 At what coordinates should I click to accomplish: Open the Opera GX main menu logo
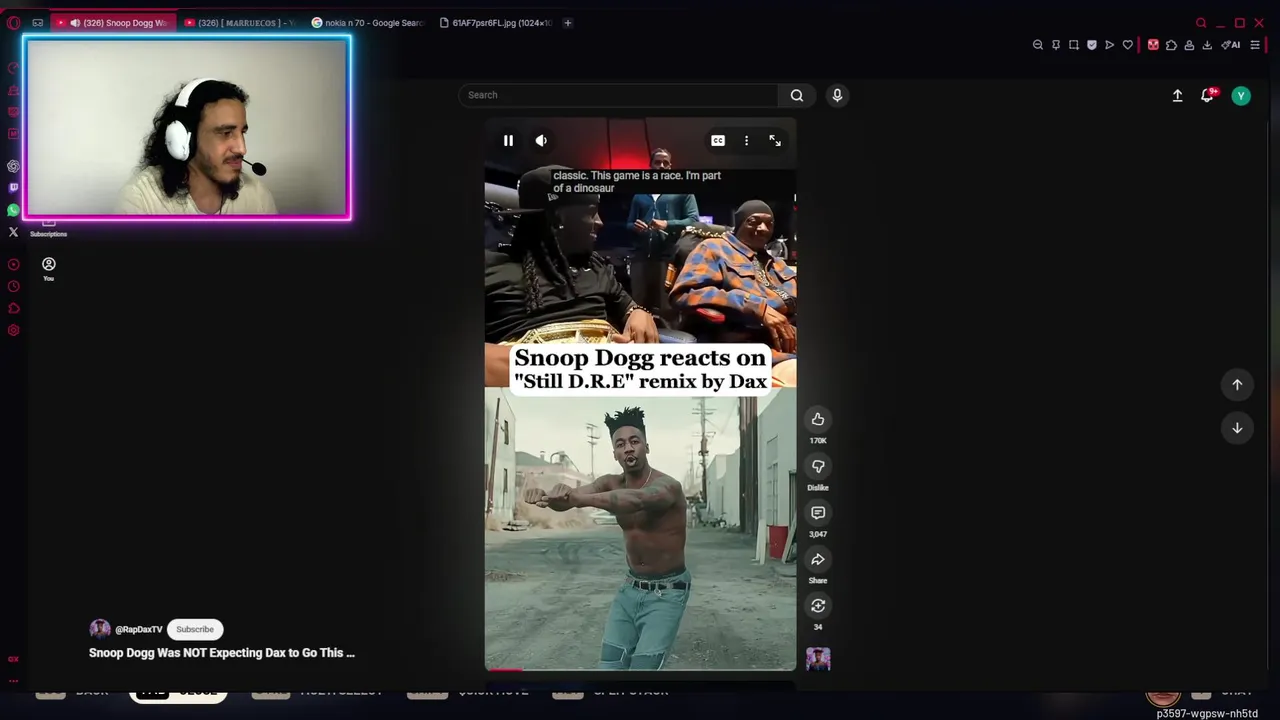(13, 22)
